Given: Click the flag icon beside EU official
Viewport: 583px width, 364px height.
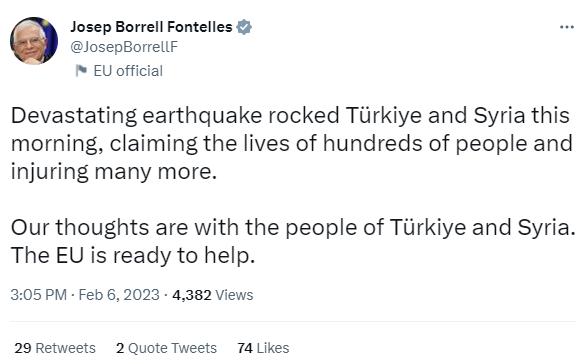Looking at the screenshot, I should tap(81, 70).
